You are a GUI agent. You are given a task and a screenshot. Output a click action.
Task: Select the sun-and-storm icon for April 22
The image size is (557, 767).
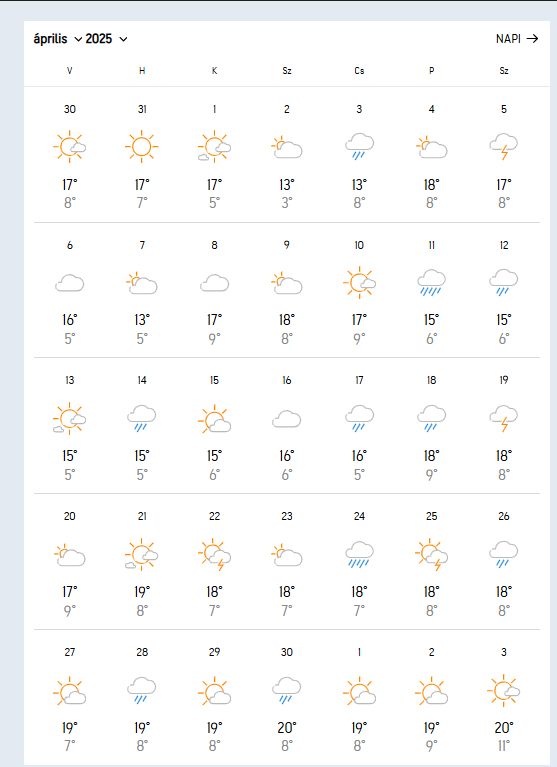214,554
